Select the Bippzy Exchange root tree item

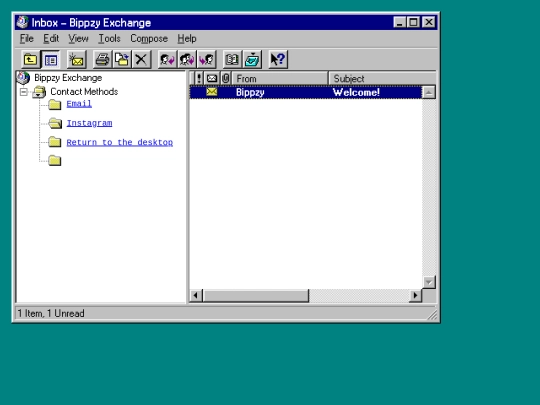click(x=68, y=78)
